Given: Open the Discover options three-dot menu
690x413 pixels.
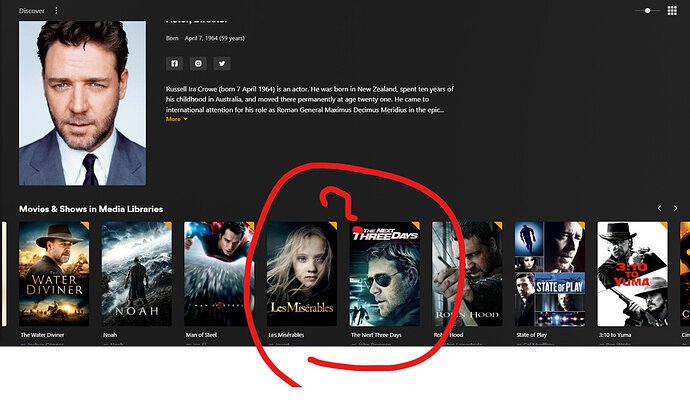Looking at the screenshot, I should (x=56, y=11).
